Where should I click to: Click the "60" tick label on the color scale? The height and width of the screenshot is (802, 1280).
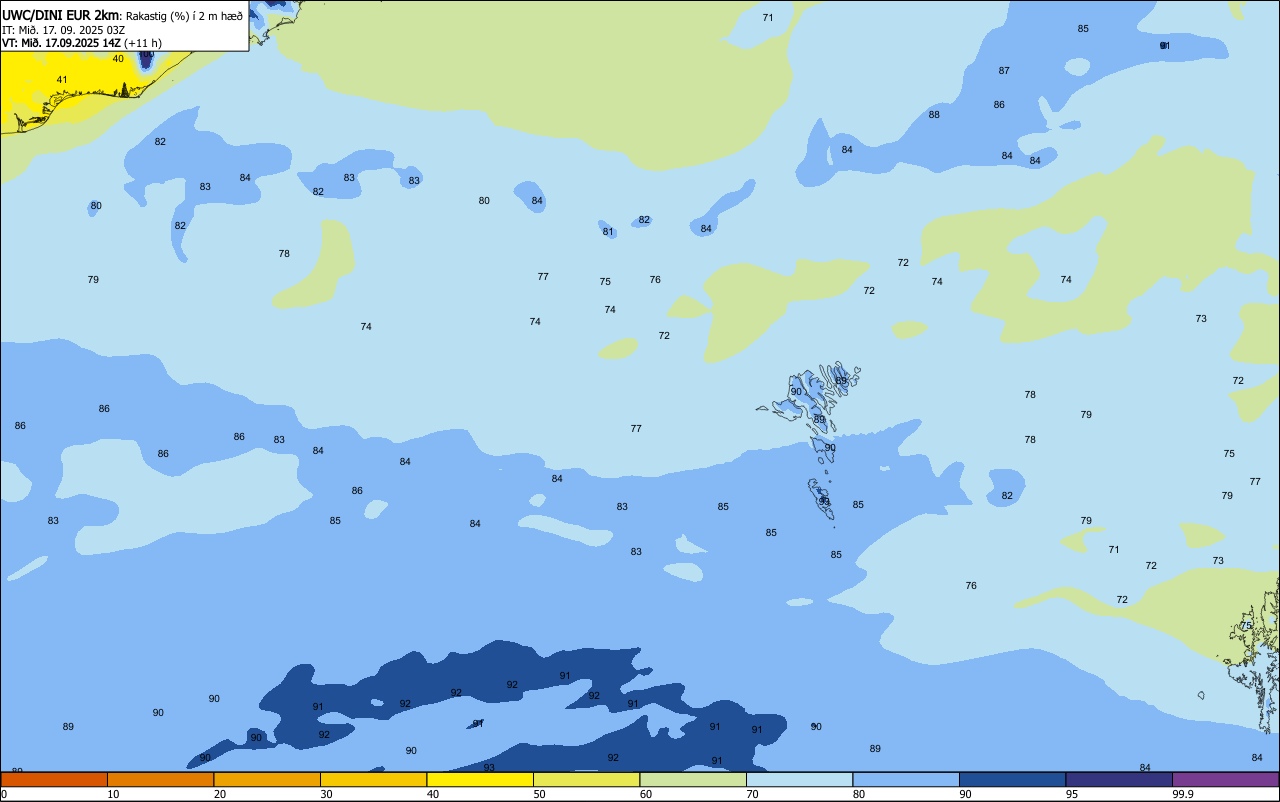[646, 794]
